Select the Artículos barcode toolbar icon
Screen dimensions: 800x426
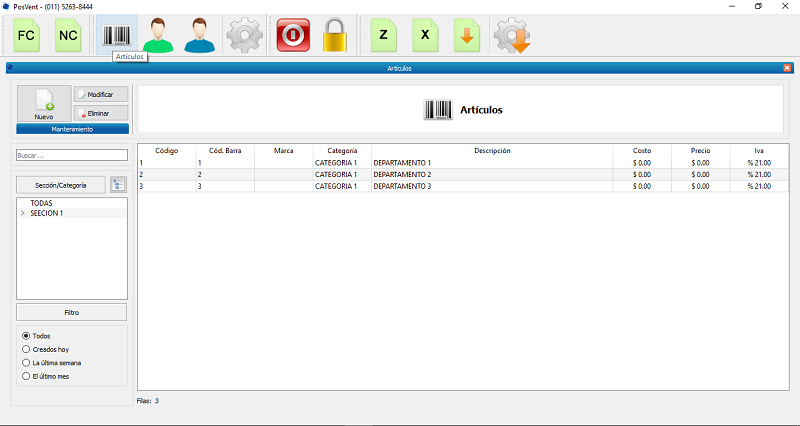[117, 35]
